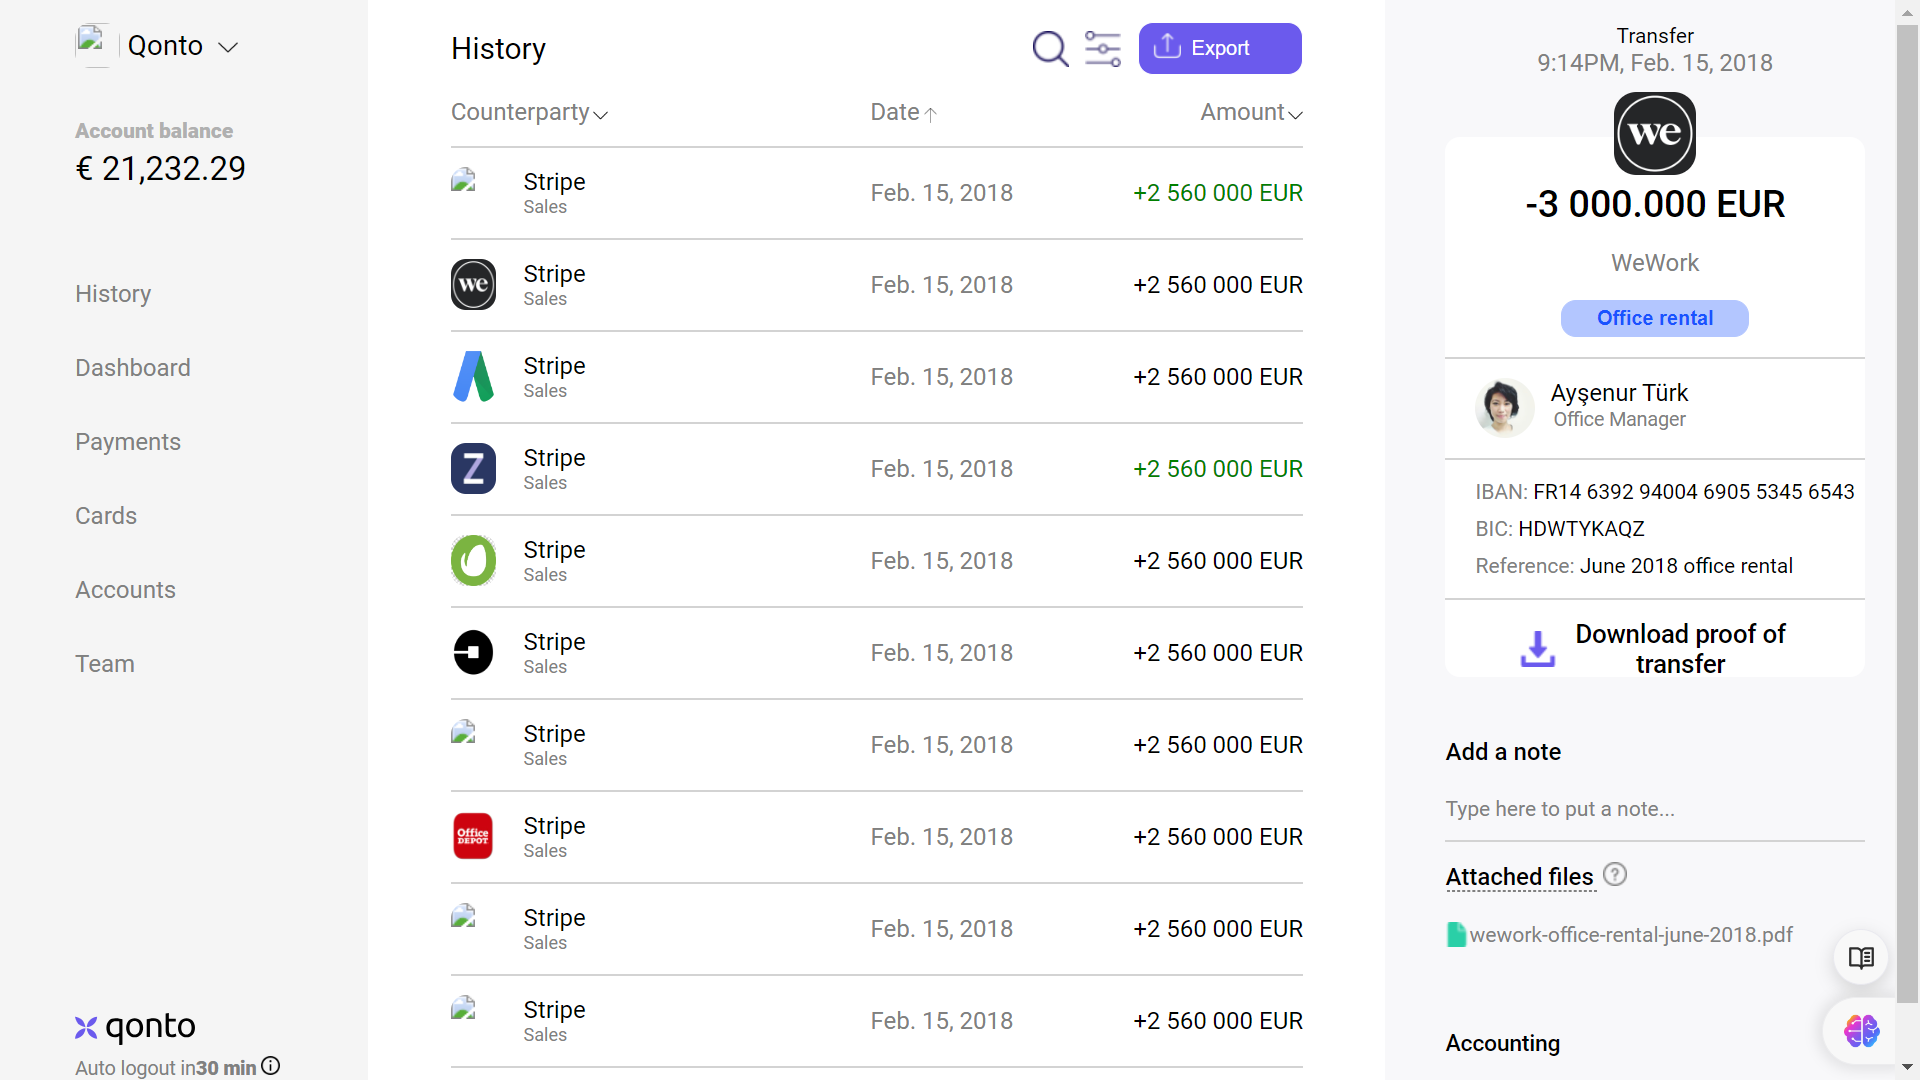This screenshot has height=1080, width=1920.
Task: Open the Team section
Action: (x=104, y=664)
